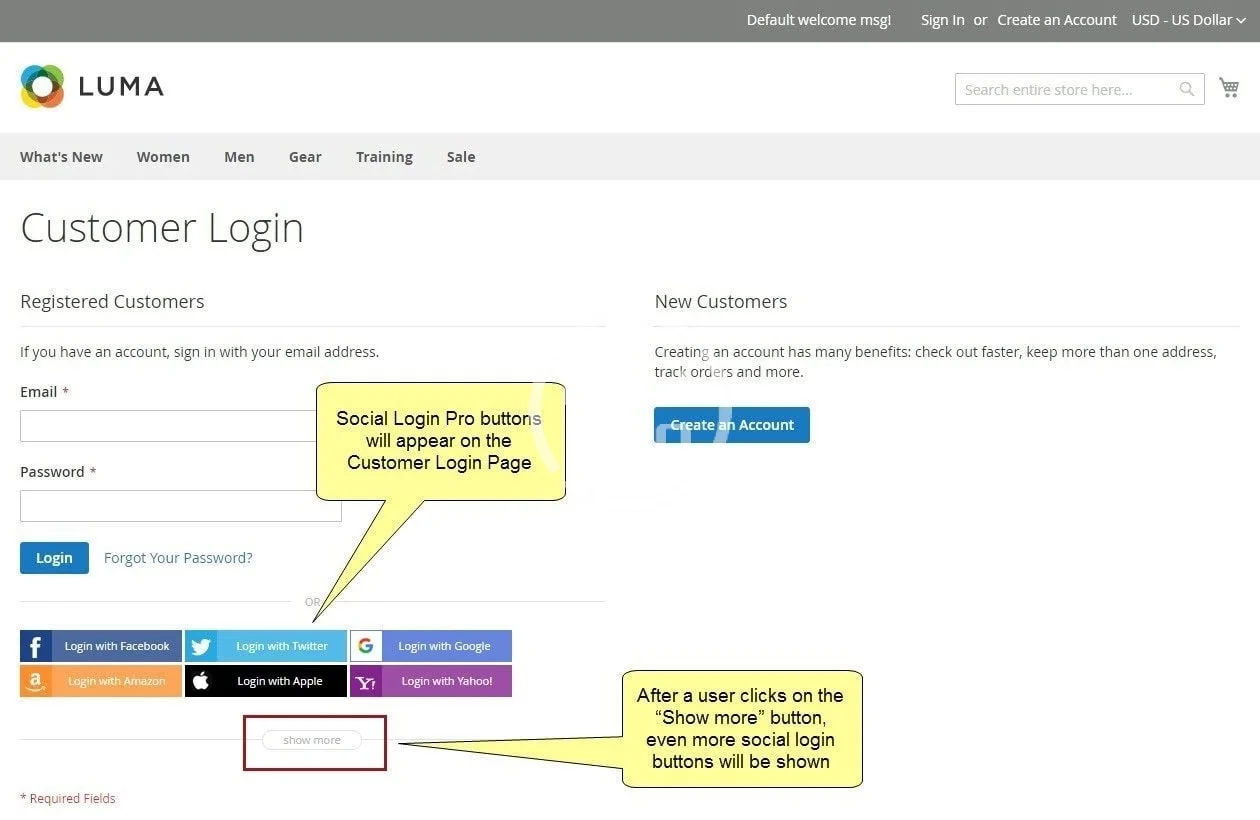Click Login with Twitter button

[x=266, y=646]
